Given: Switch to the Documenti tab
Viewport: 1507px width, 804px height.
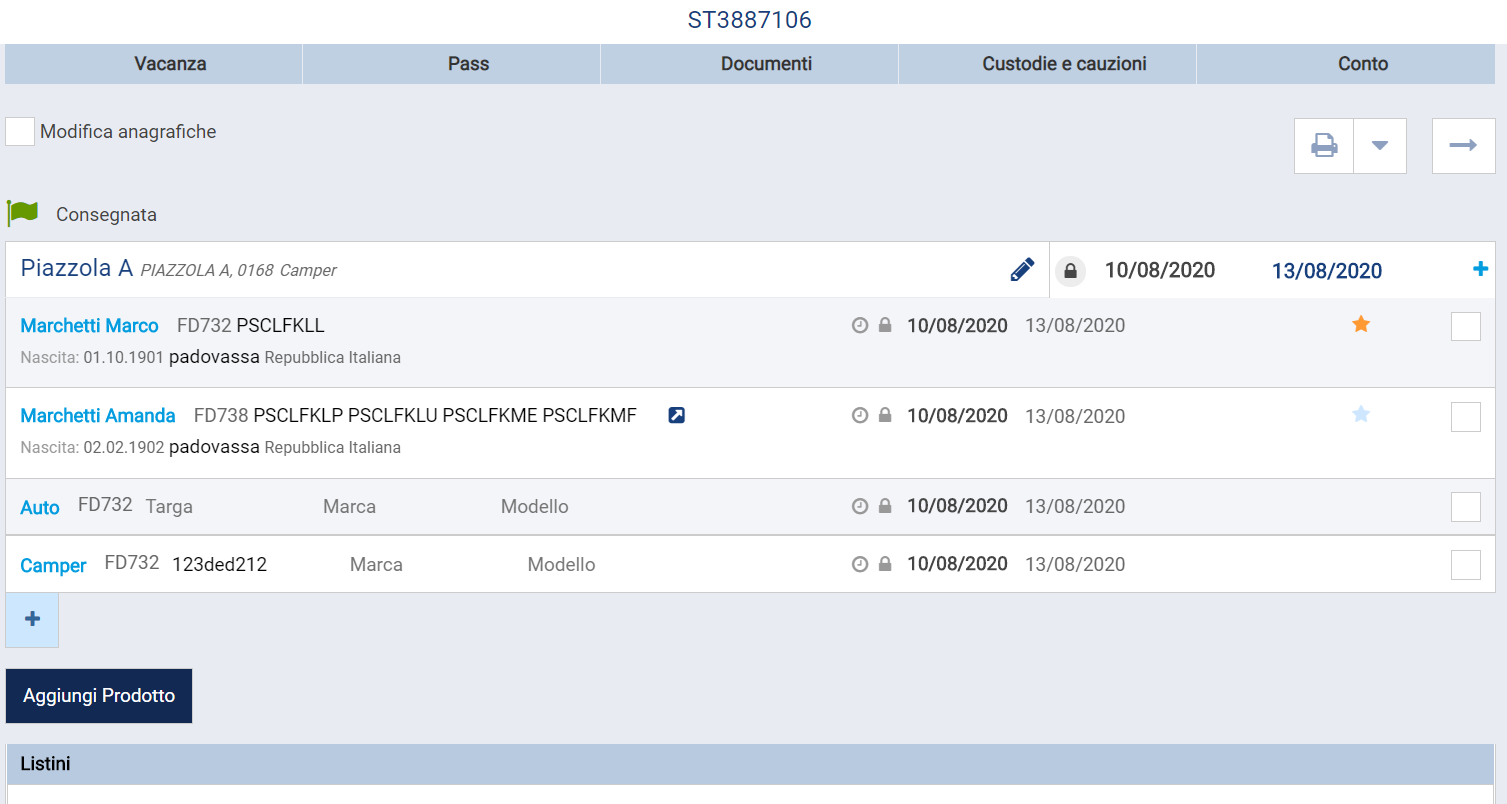Looking at the screenshot, I should click(766, 64).
